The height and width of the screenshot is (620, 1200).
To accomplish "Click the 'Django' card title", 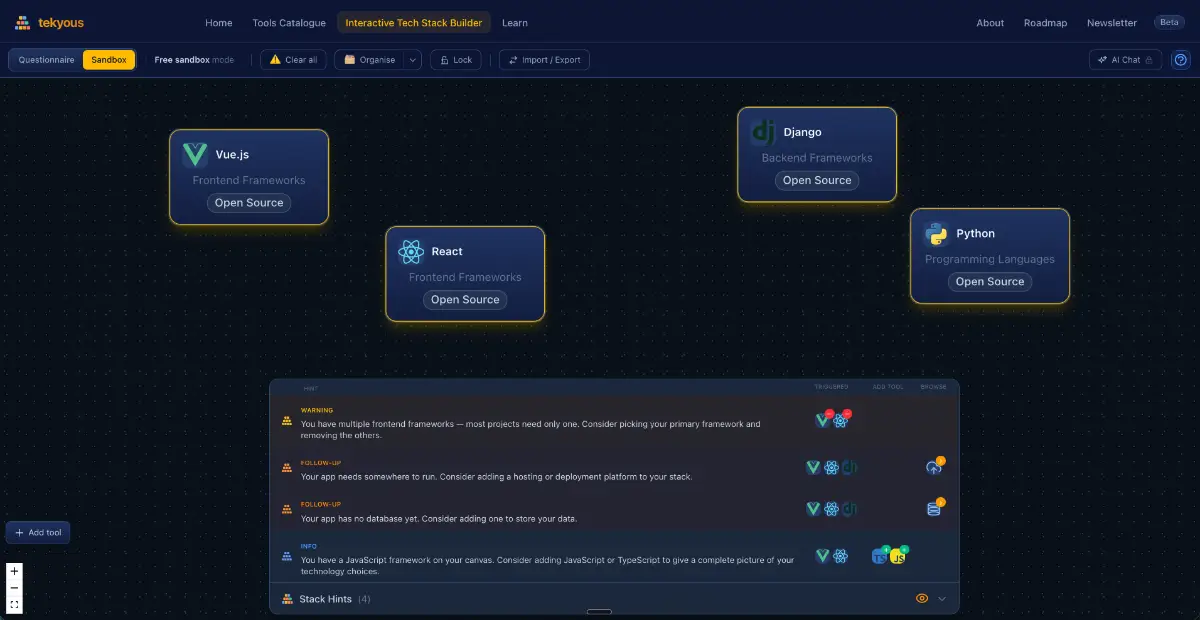I will pyautogui.click(x=802, y=132).
